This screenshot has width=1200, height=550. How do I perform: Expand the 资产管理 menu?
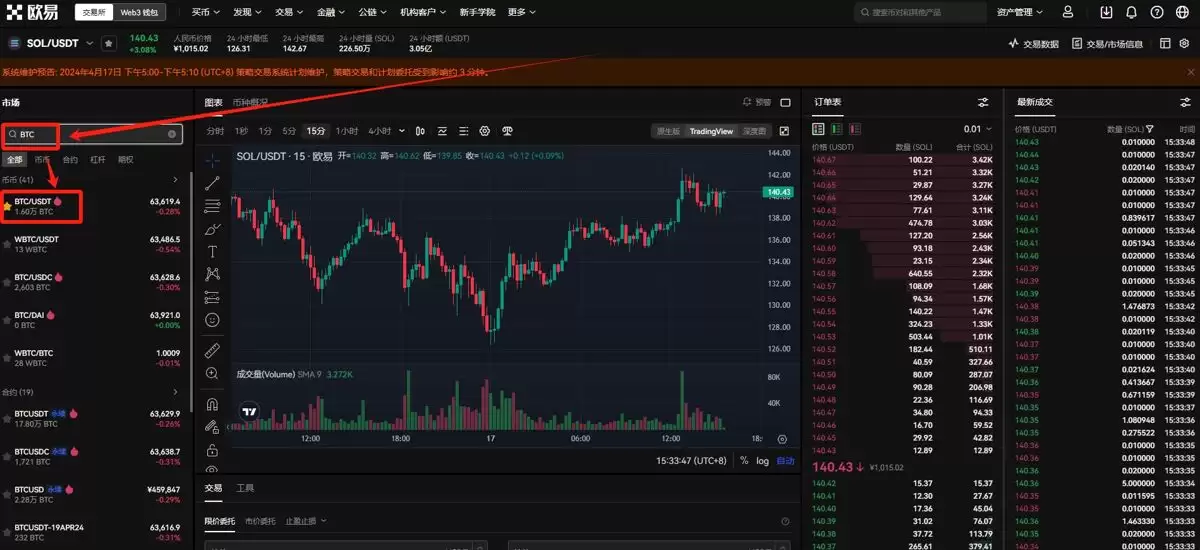pyautogui.click(x=1019, y=12)
